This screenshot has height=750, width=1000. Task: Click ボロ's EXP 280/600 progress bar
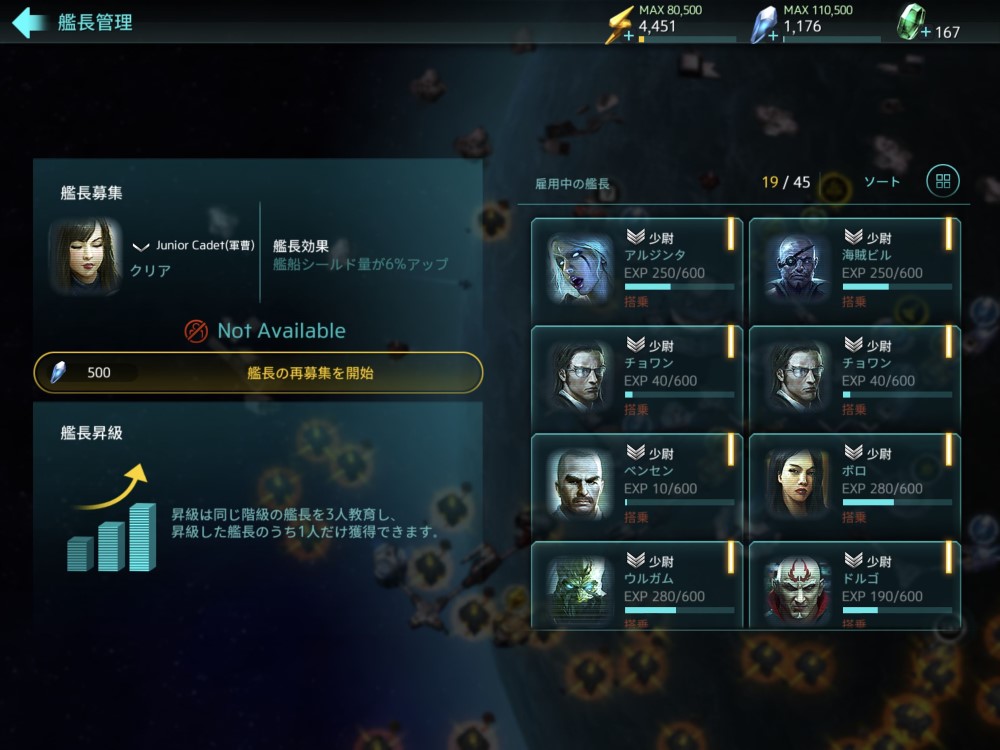click(897, 503)
